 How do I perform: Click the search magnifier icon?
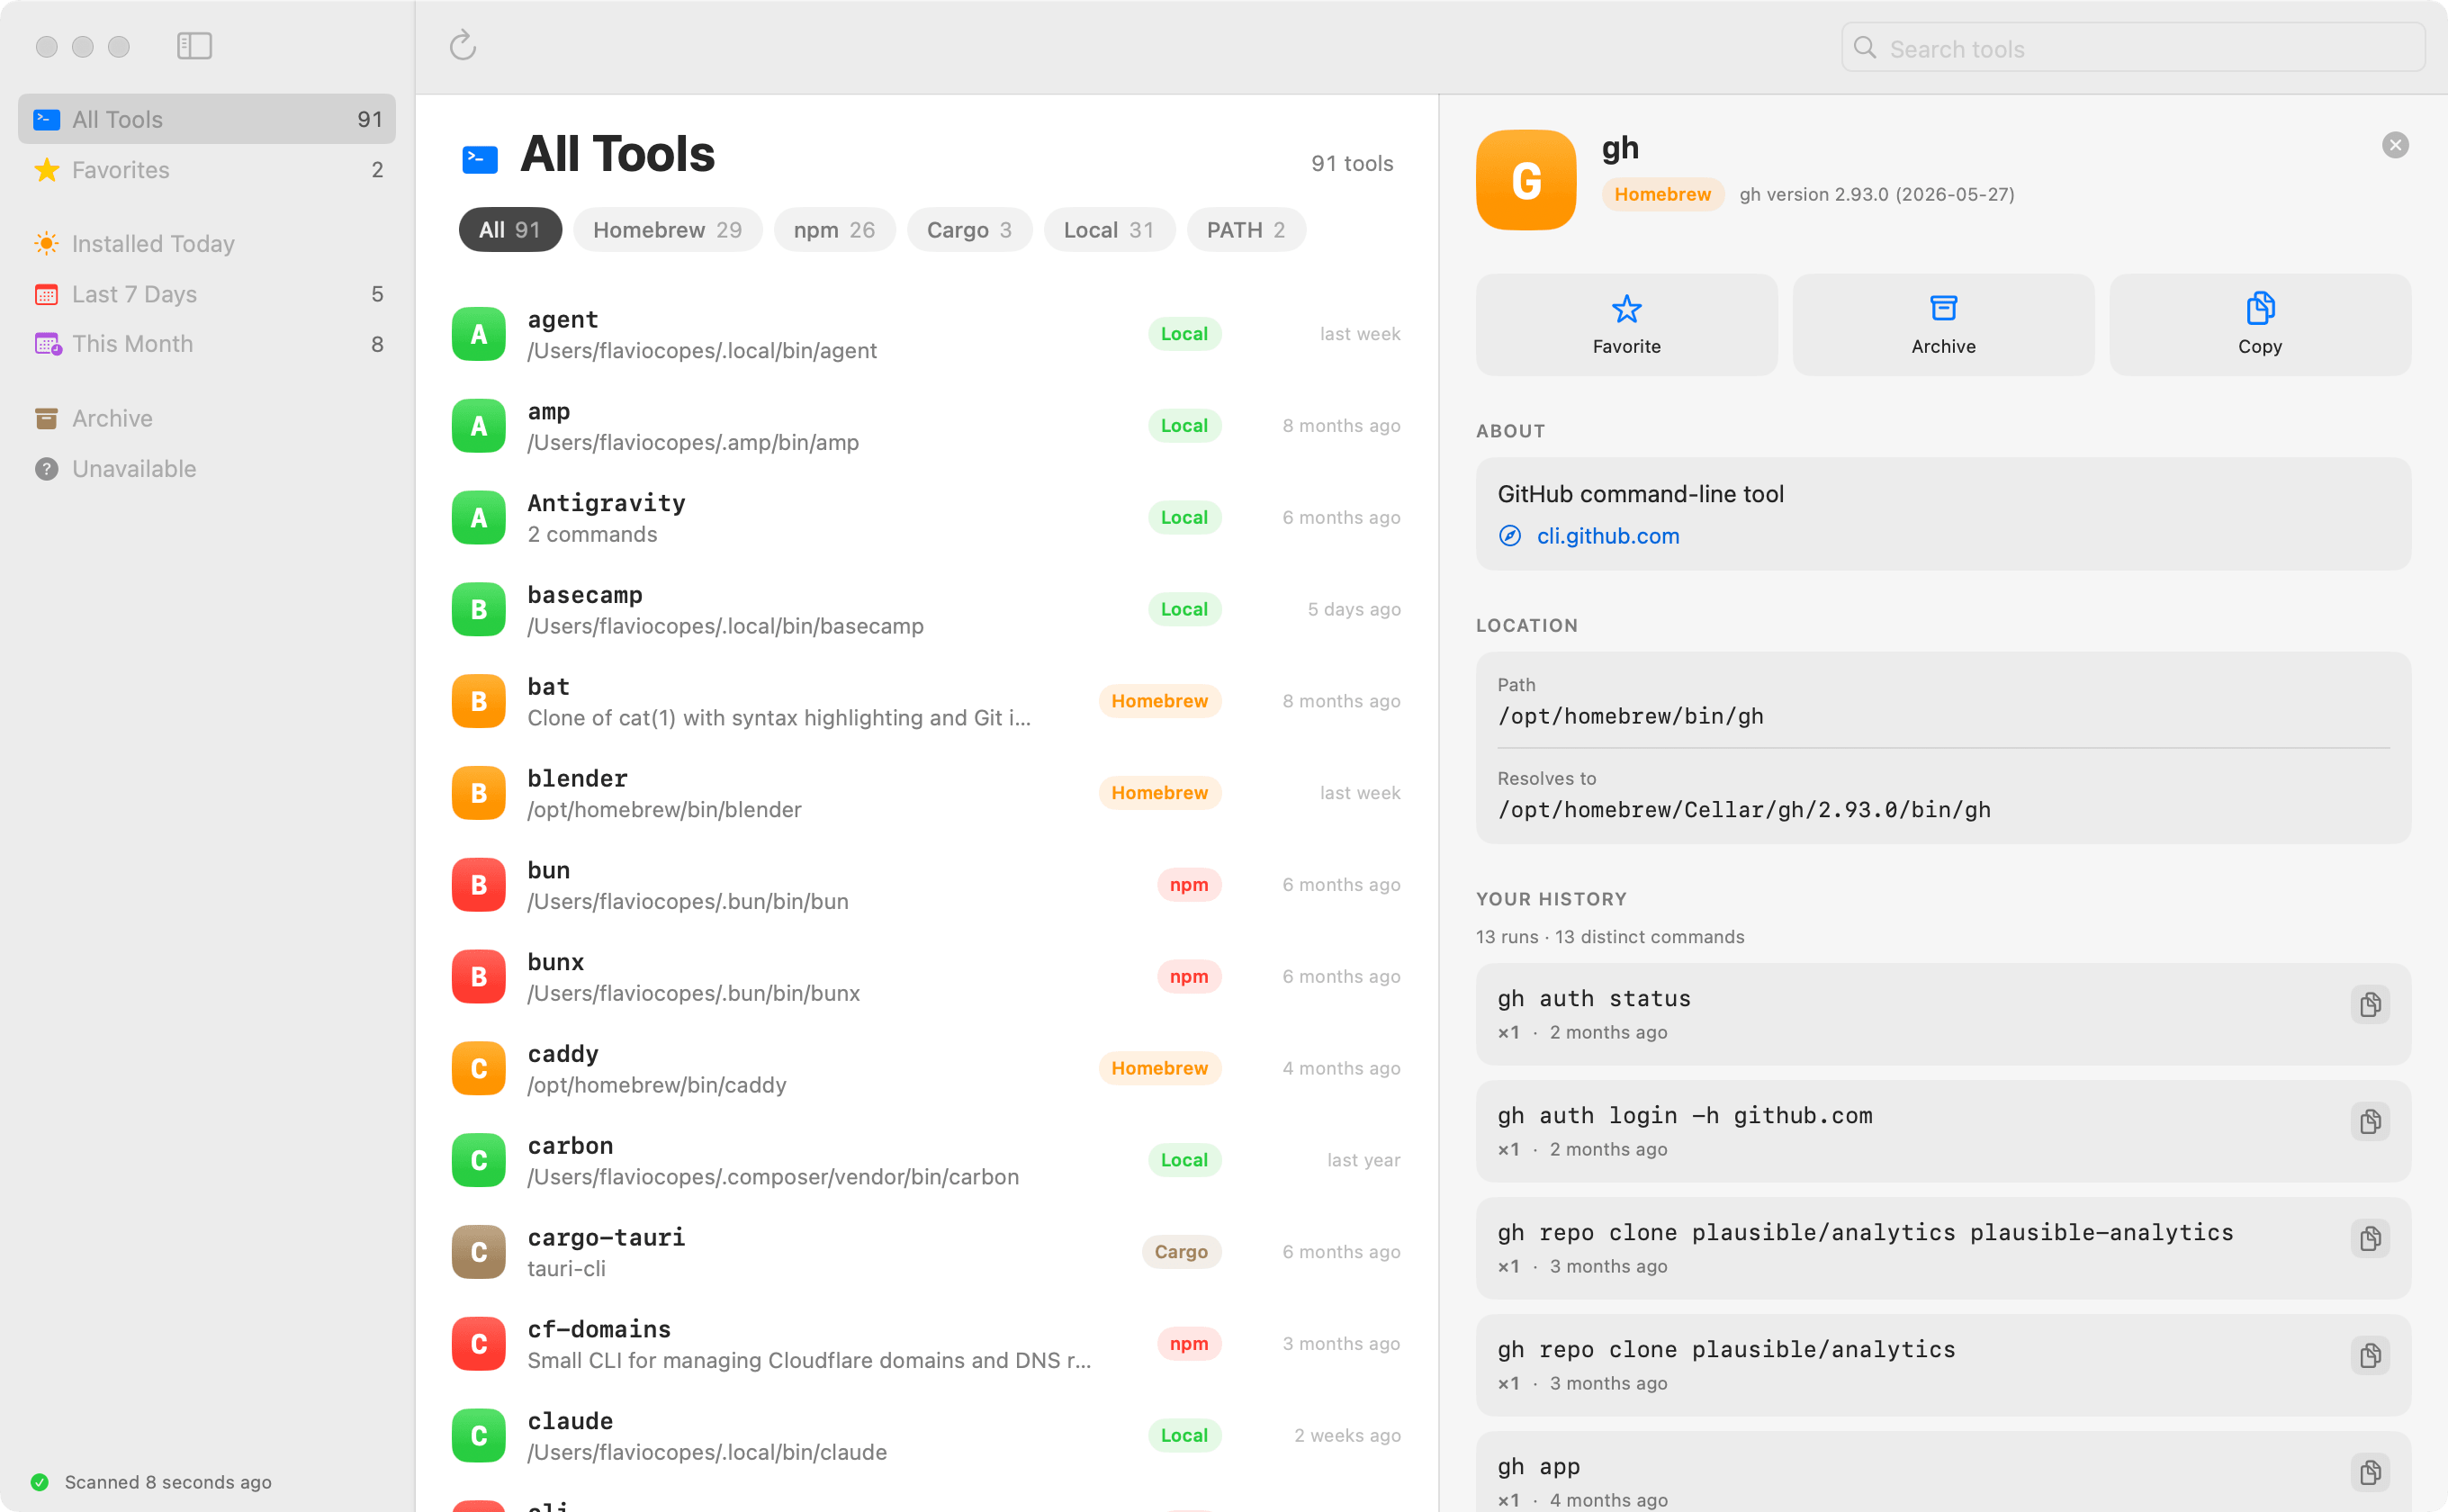(x=1865, y=48)
